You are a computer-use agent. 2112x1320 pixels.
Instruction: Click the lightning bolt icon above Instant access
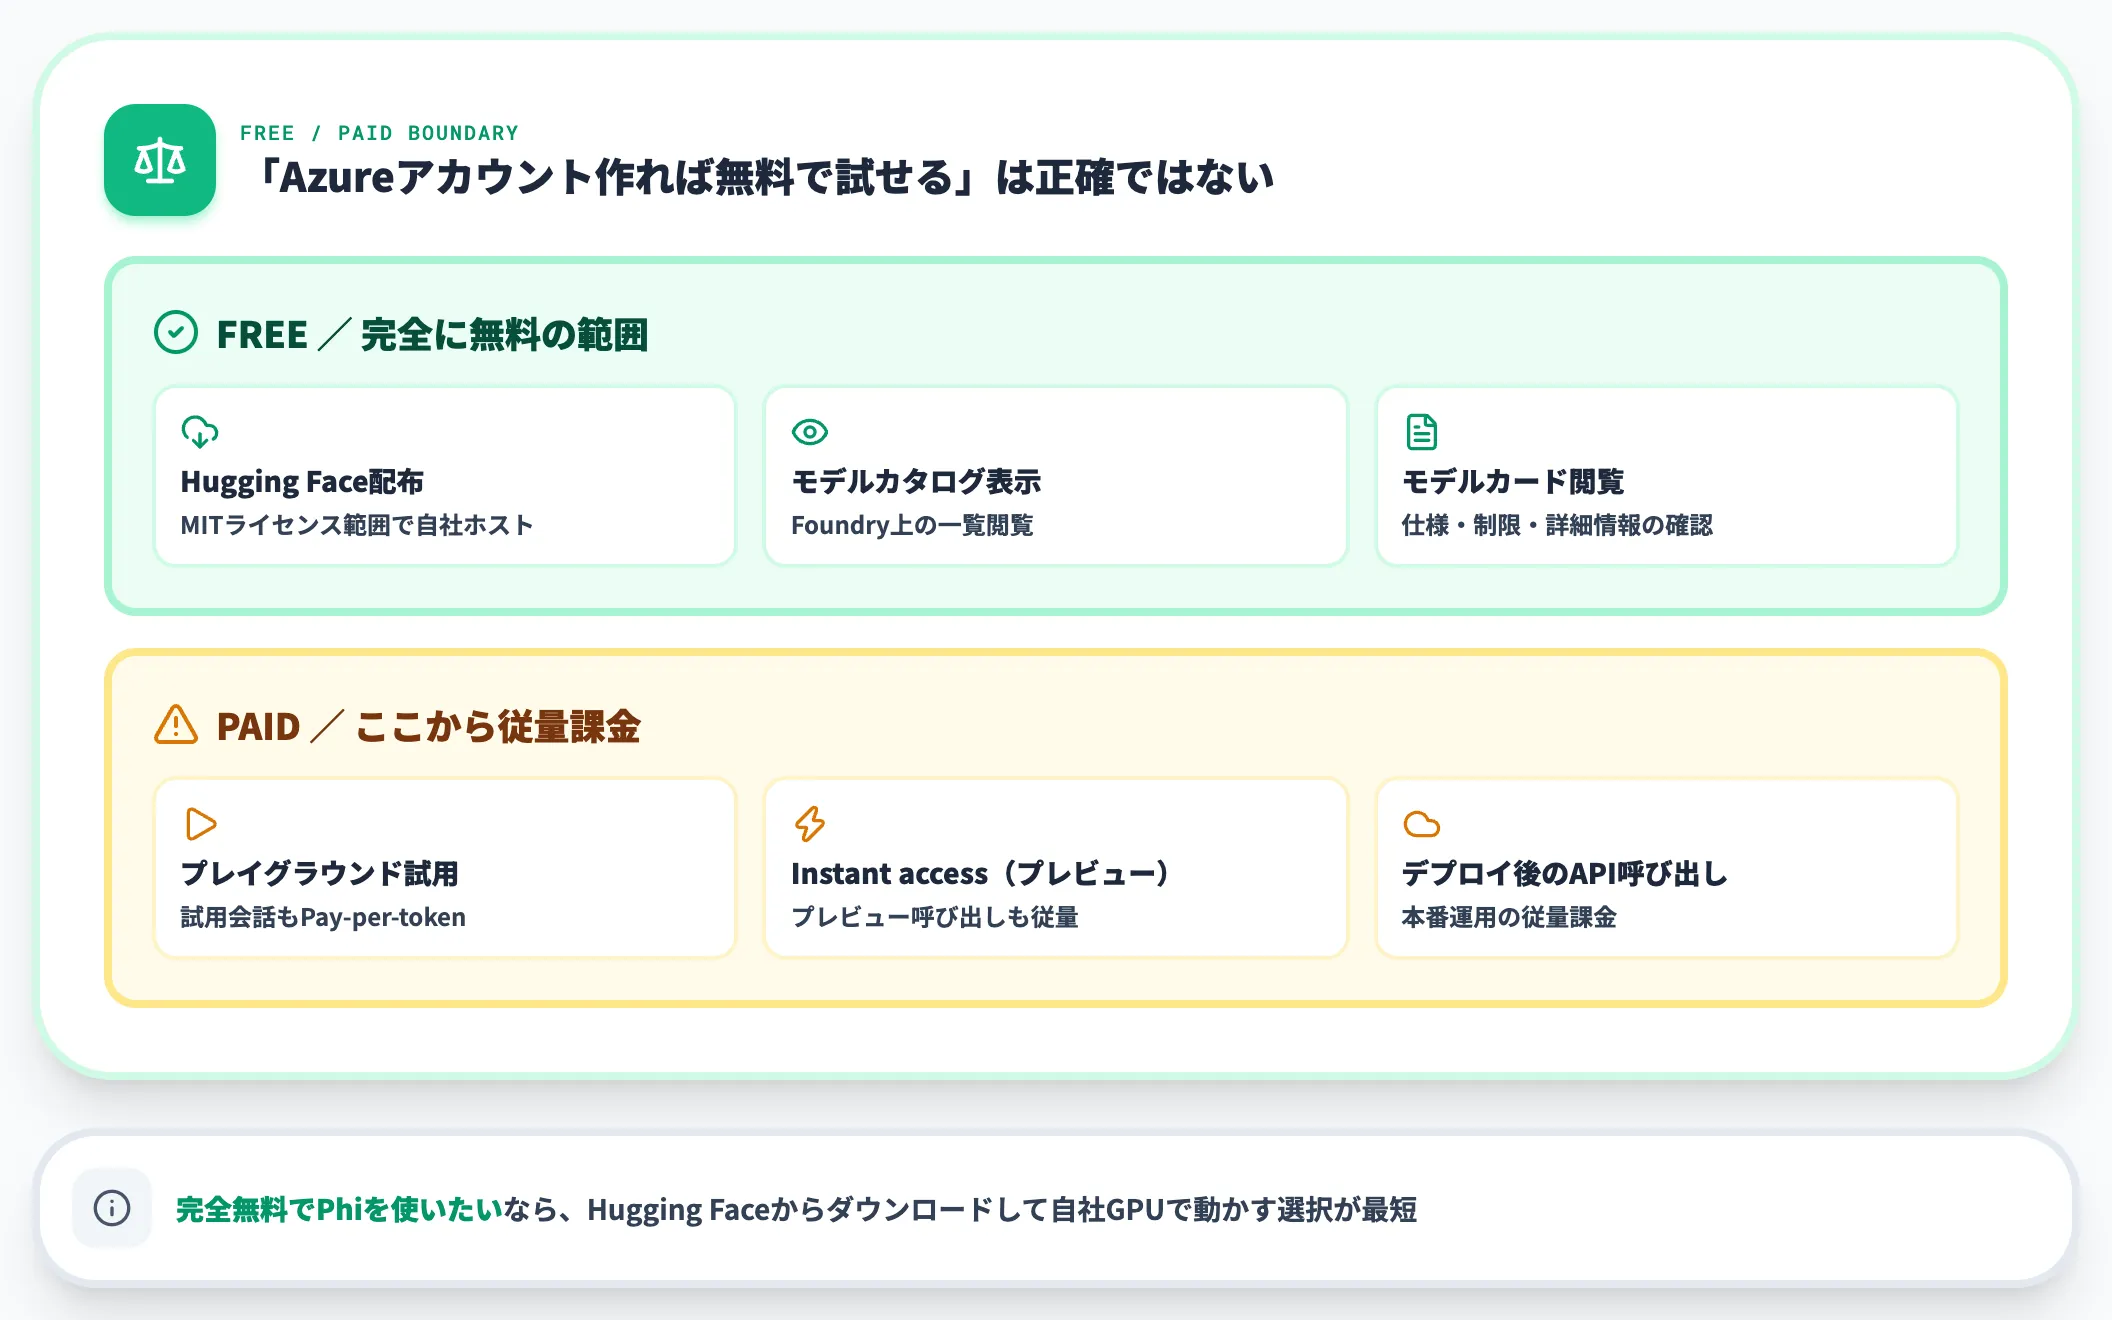tap(810, 824)
